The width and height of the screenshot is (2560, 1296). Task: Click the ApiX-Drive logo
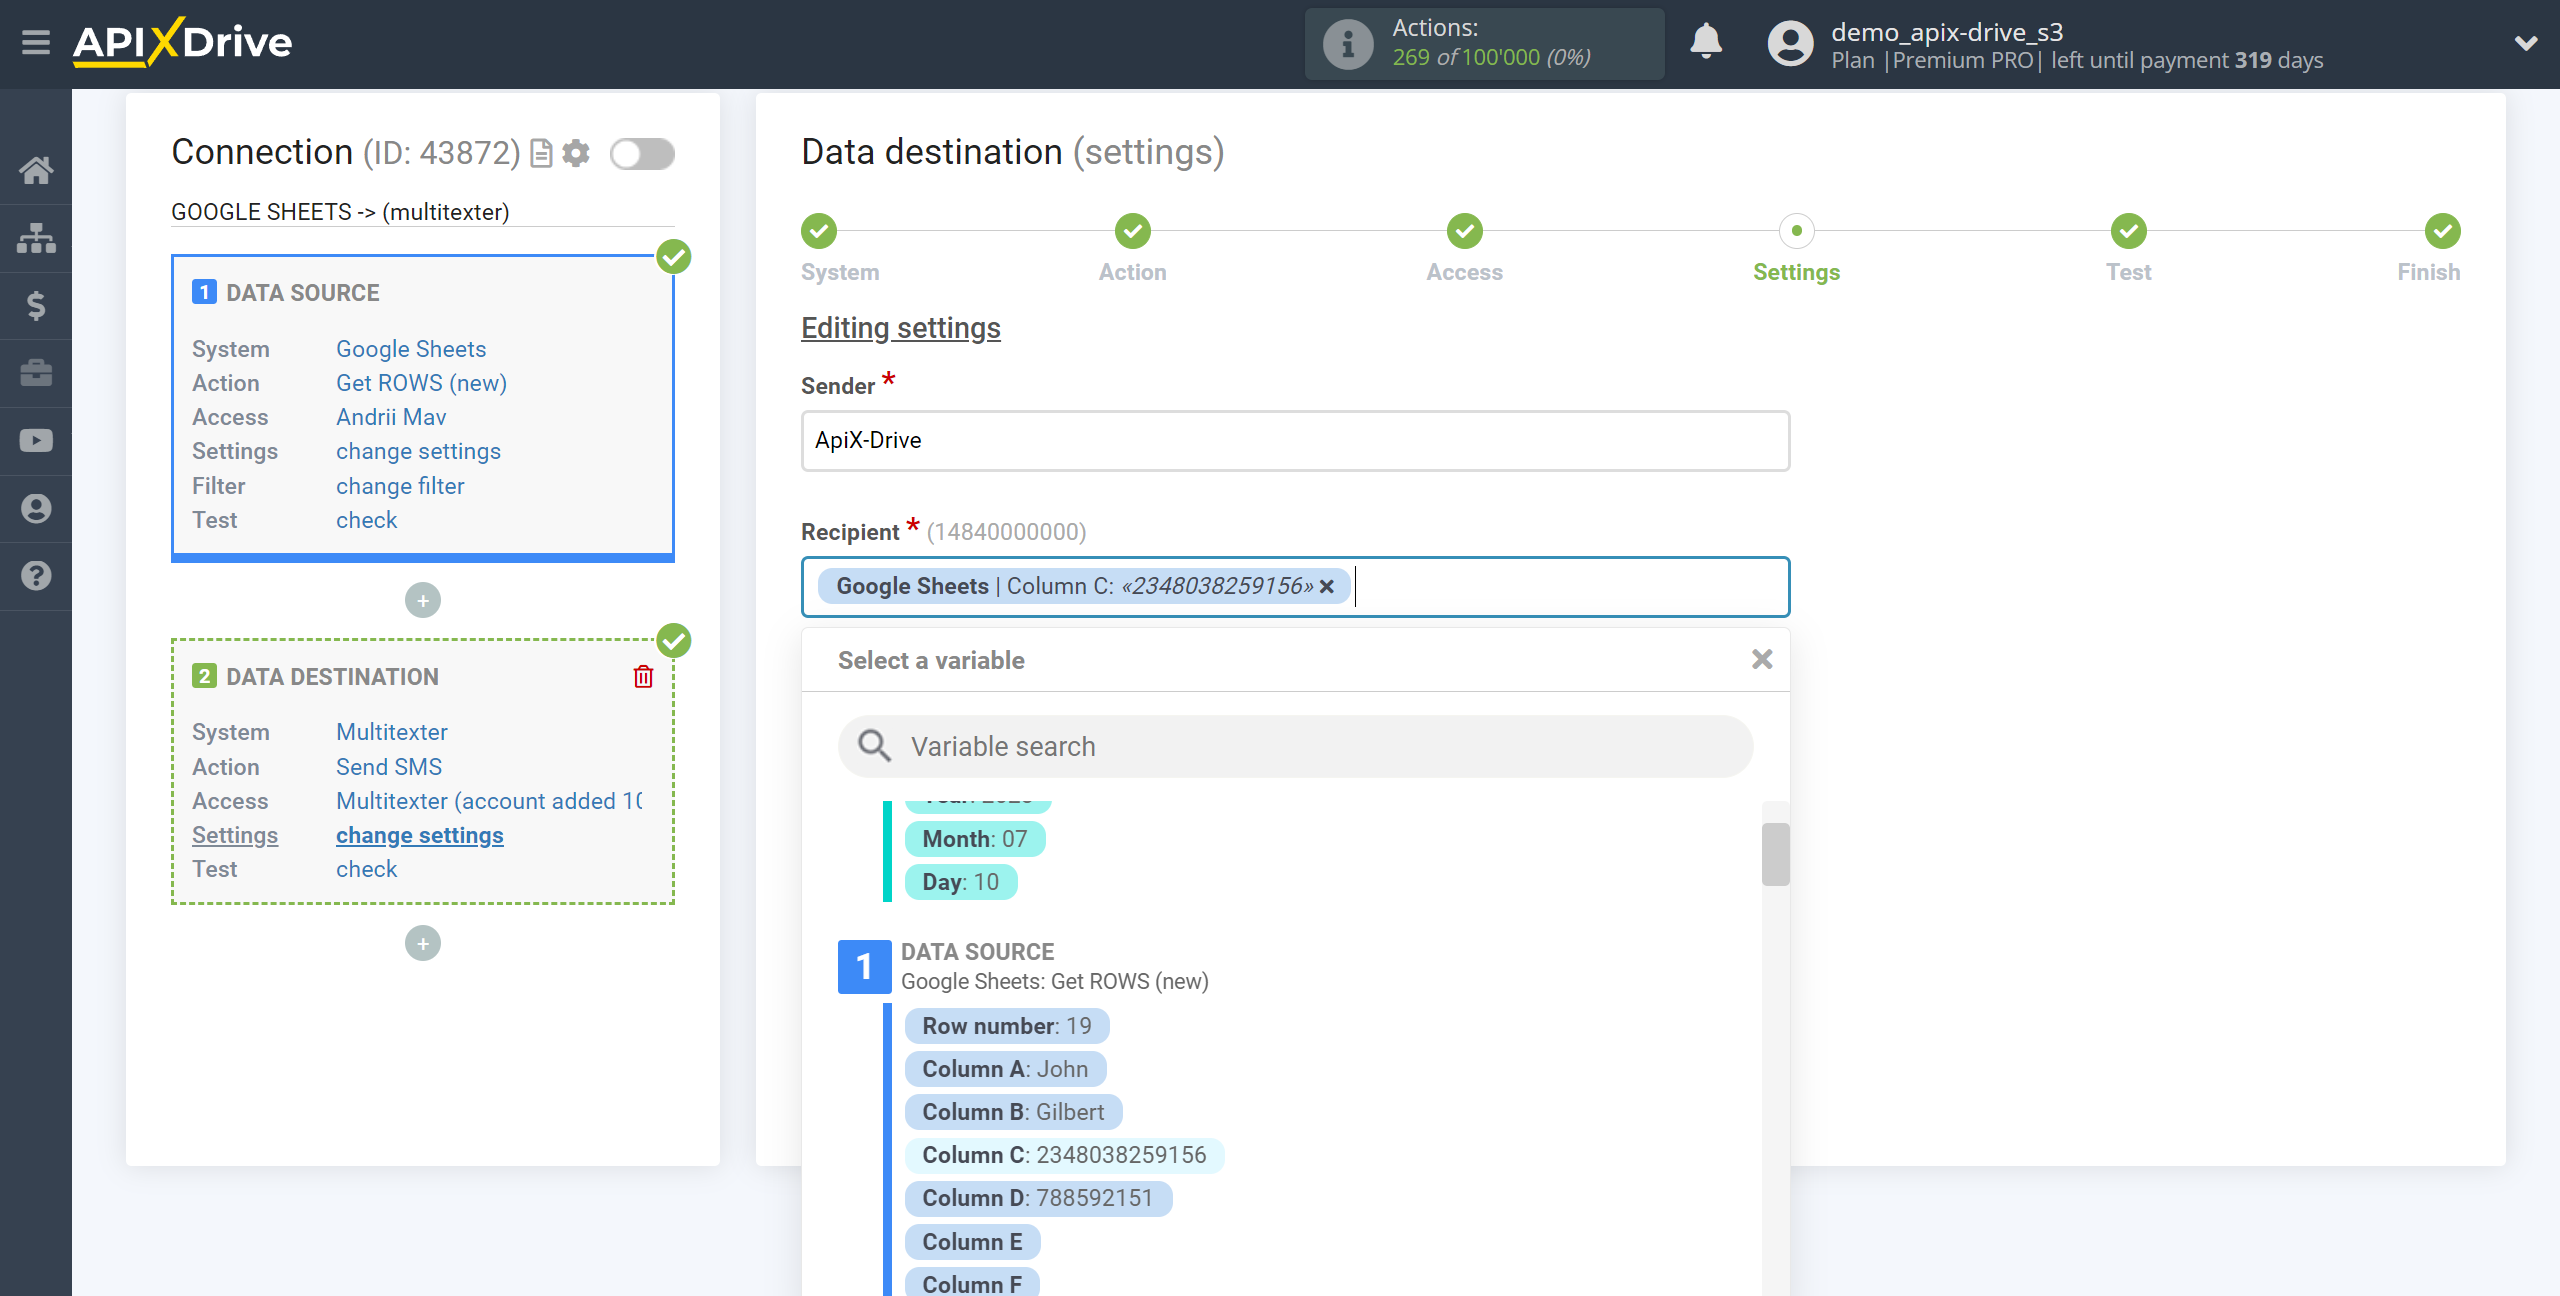tap(183, 42)
